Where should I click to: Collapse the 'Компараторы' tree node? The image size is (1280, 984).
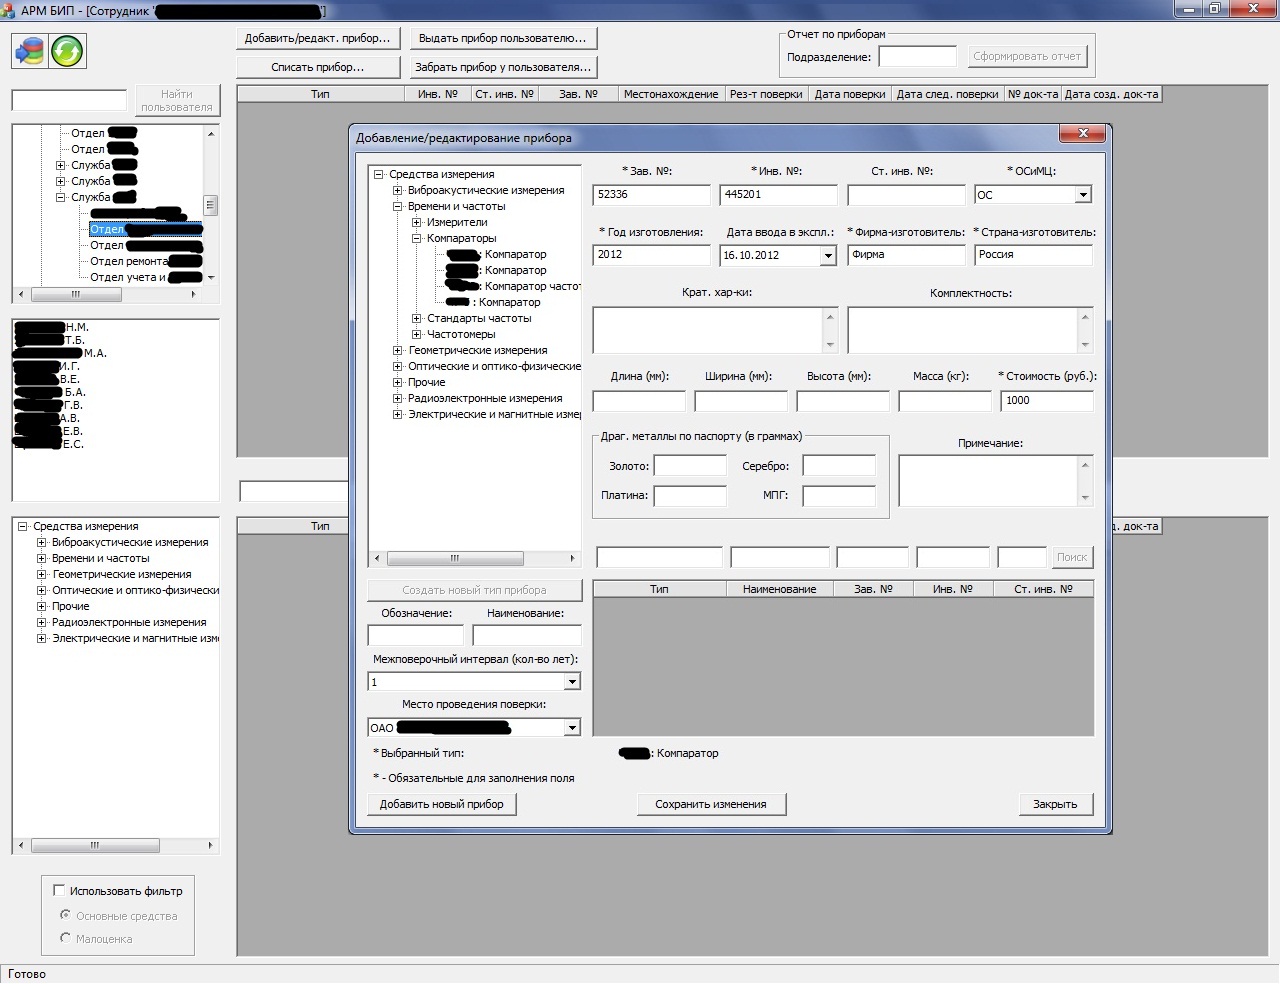tap(417, 238)
